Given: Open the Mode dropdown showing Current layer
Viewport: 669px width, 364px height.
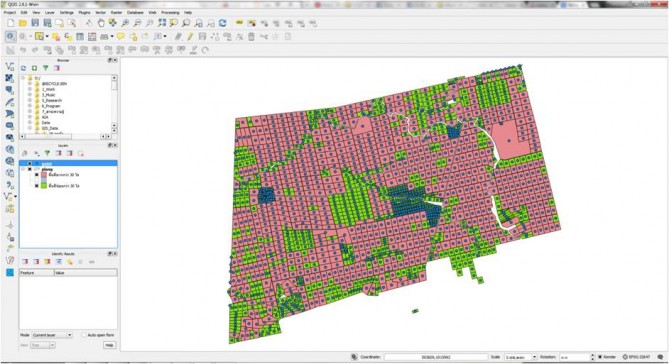Looking at the screenshot, I should coord(52,335).
